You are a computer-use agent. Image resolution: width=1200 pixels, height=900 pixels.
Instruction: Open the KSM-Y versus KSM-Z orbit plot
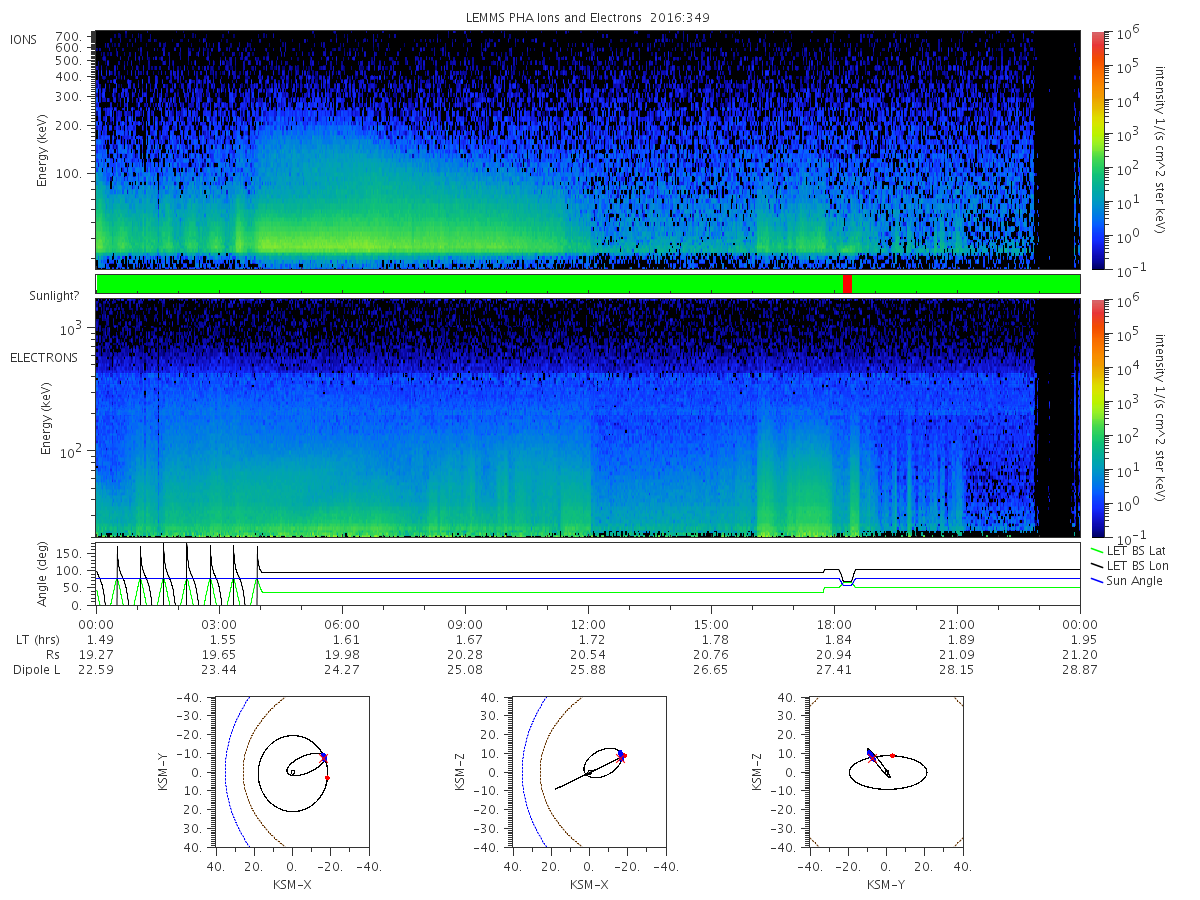(886, 772)
